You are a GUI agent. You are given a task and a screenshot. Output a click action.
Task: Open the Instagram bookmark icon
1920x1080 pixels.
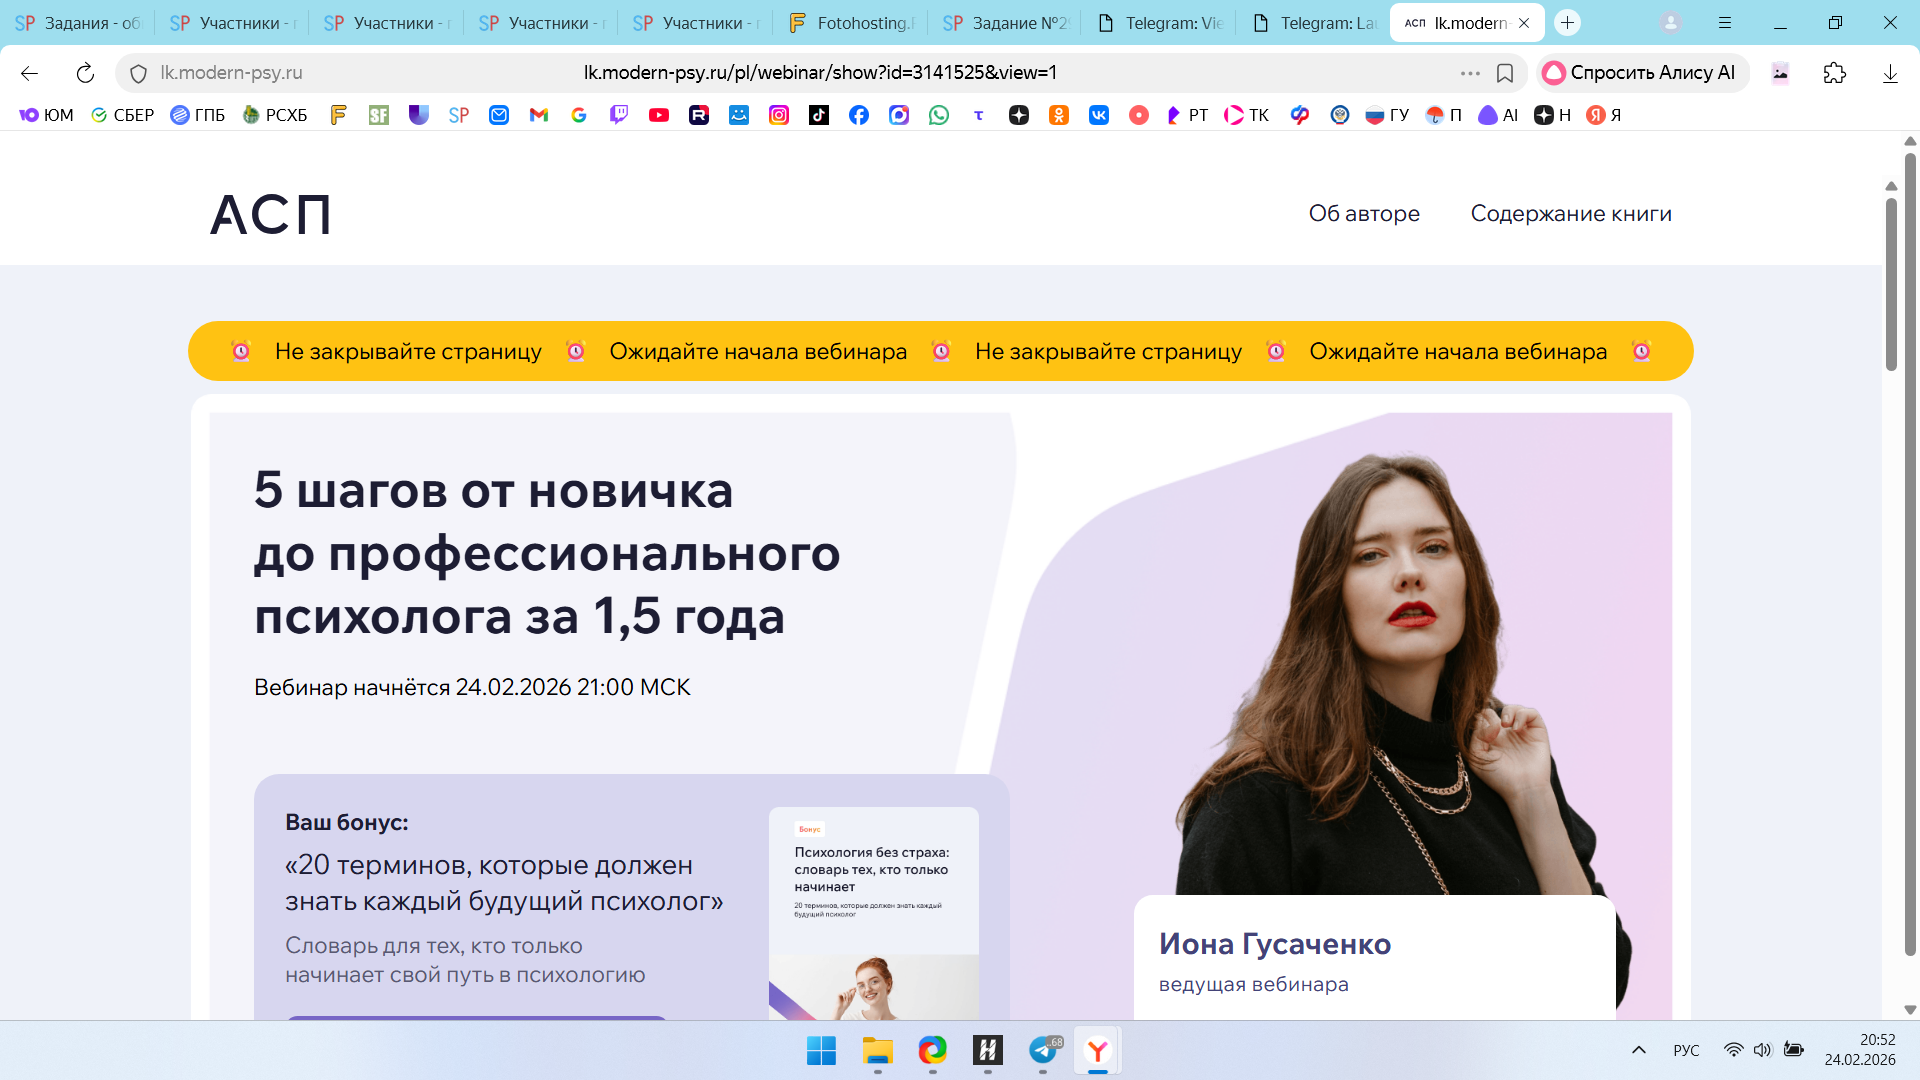coord(779,115)
